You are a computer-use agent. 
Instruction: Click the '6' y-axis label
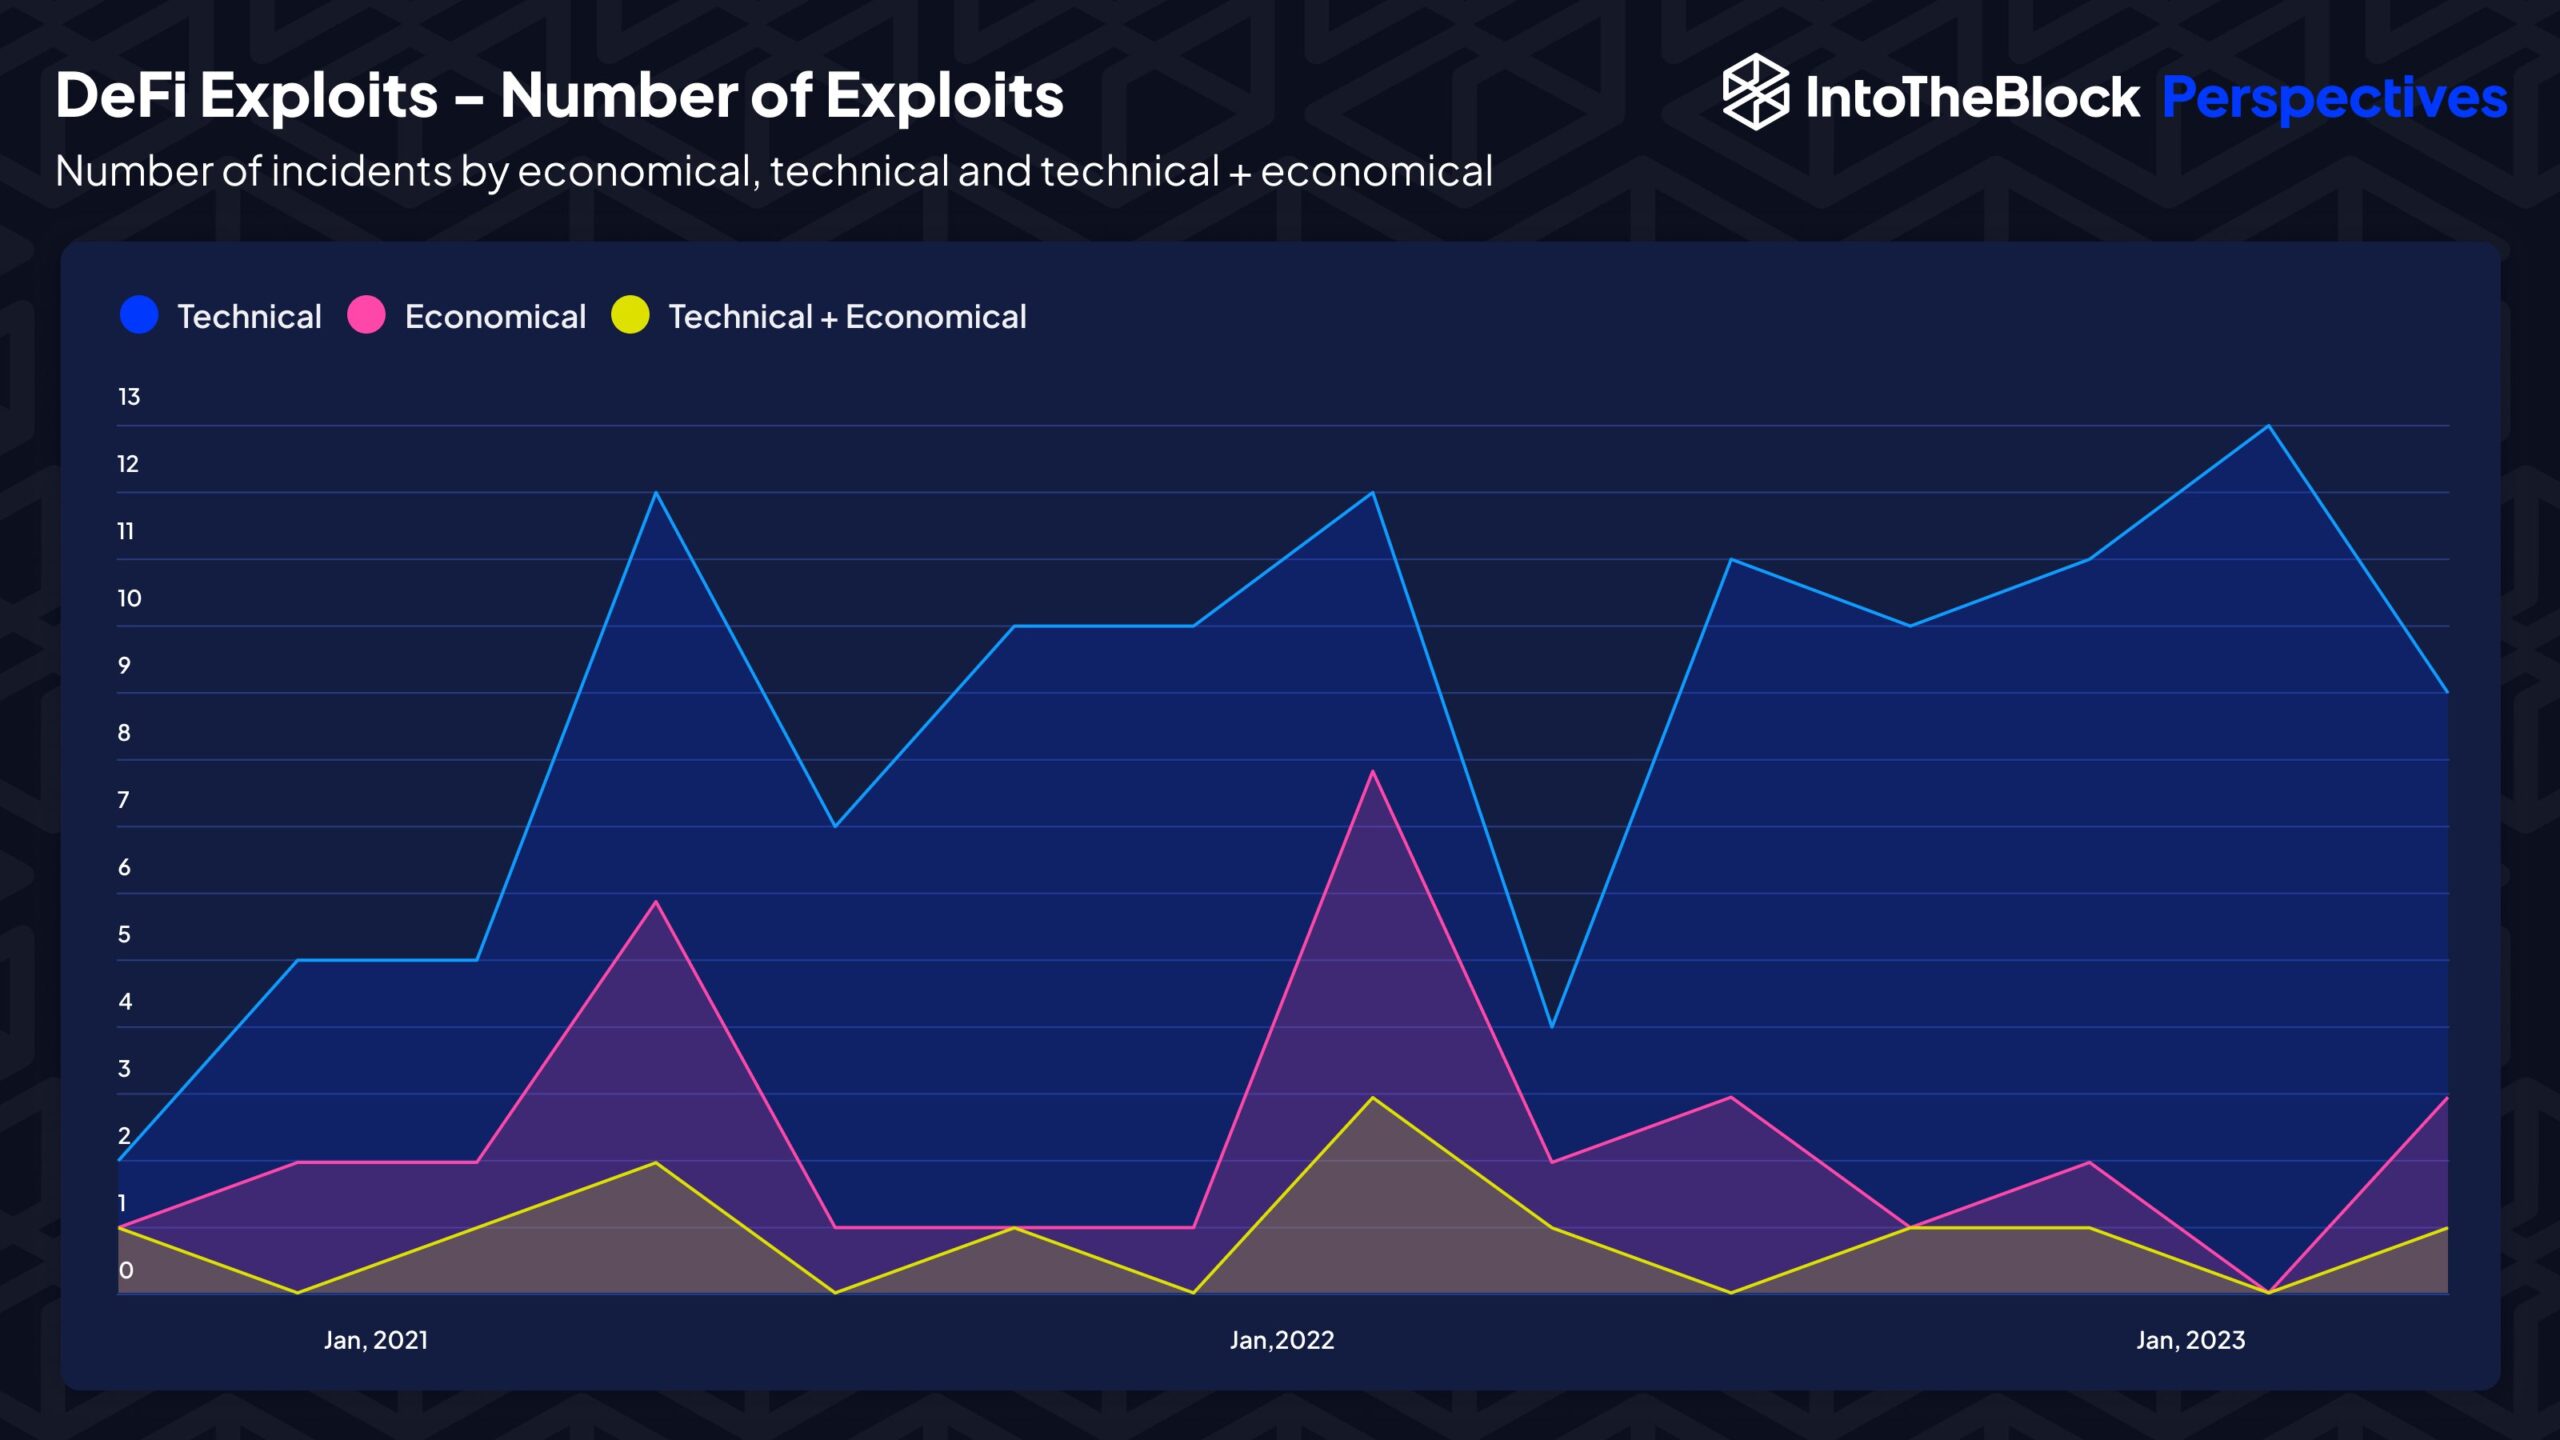[124, 867]
